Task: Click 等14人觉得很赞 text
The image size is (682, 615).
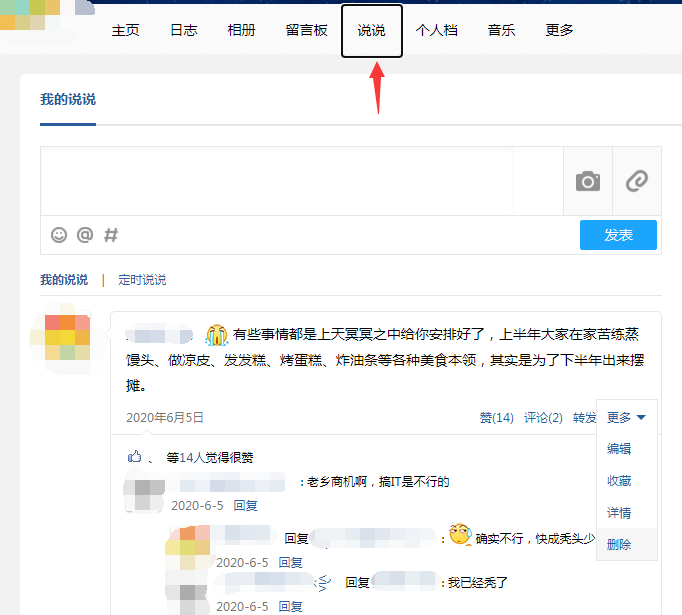Action: coord(210,458)
